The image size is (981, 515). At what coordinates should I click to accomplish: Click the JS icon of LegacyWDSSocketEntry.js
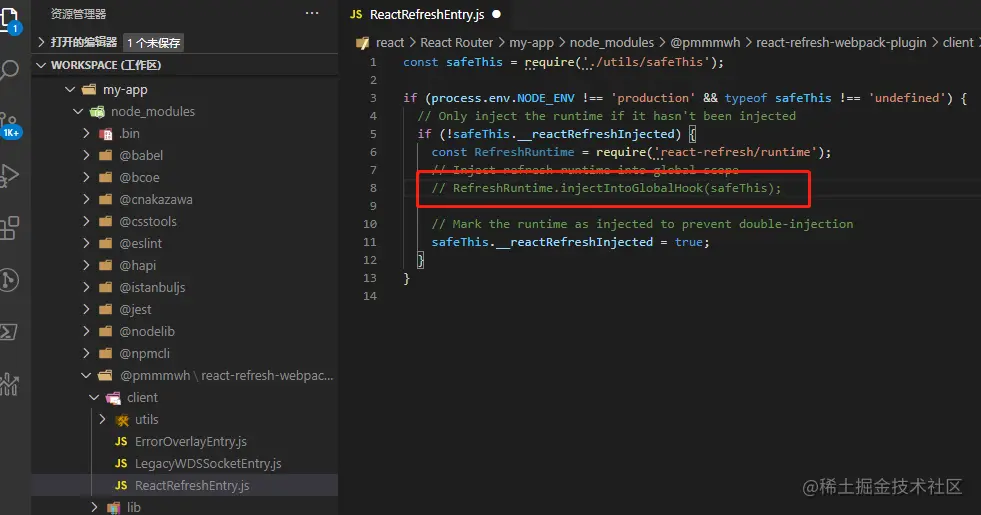tap(121, 464)
